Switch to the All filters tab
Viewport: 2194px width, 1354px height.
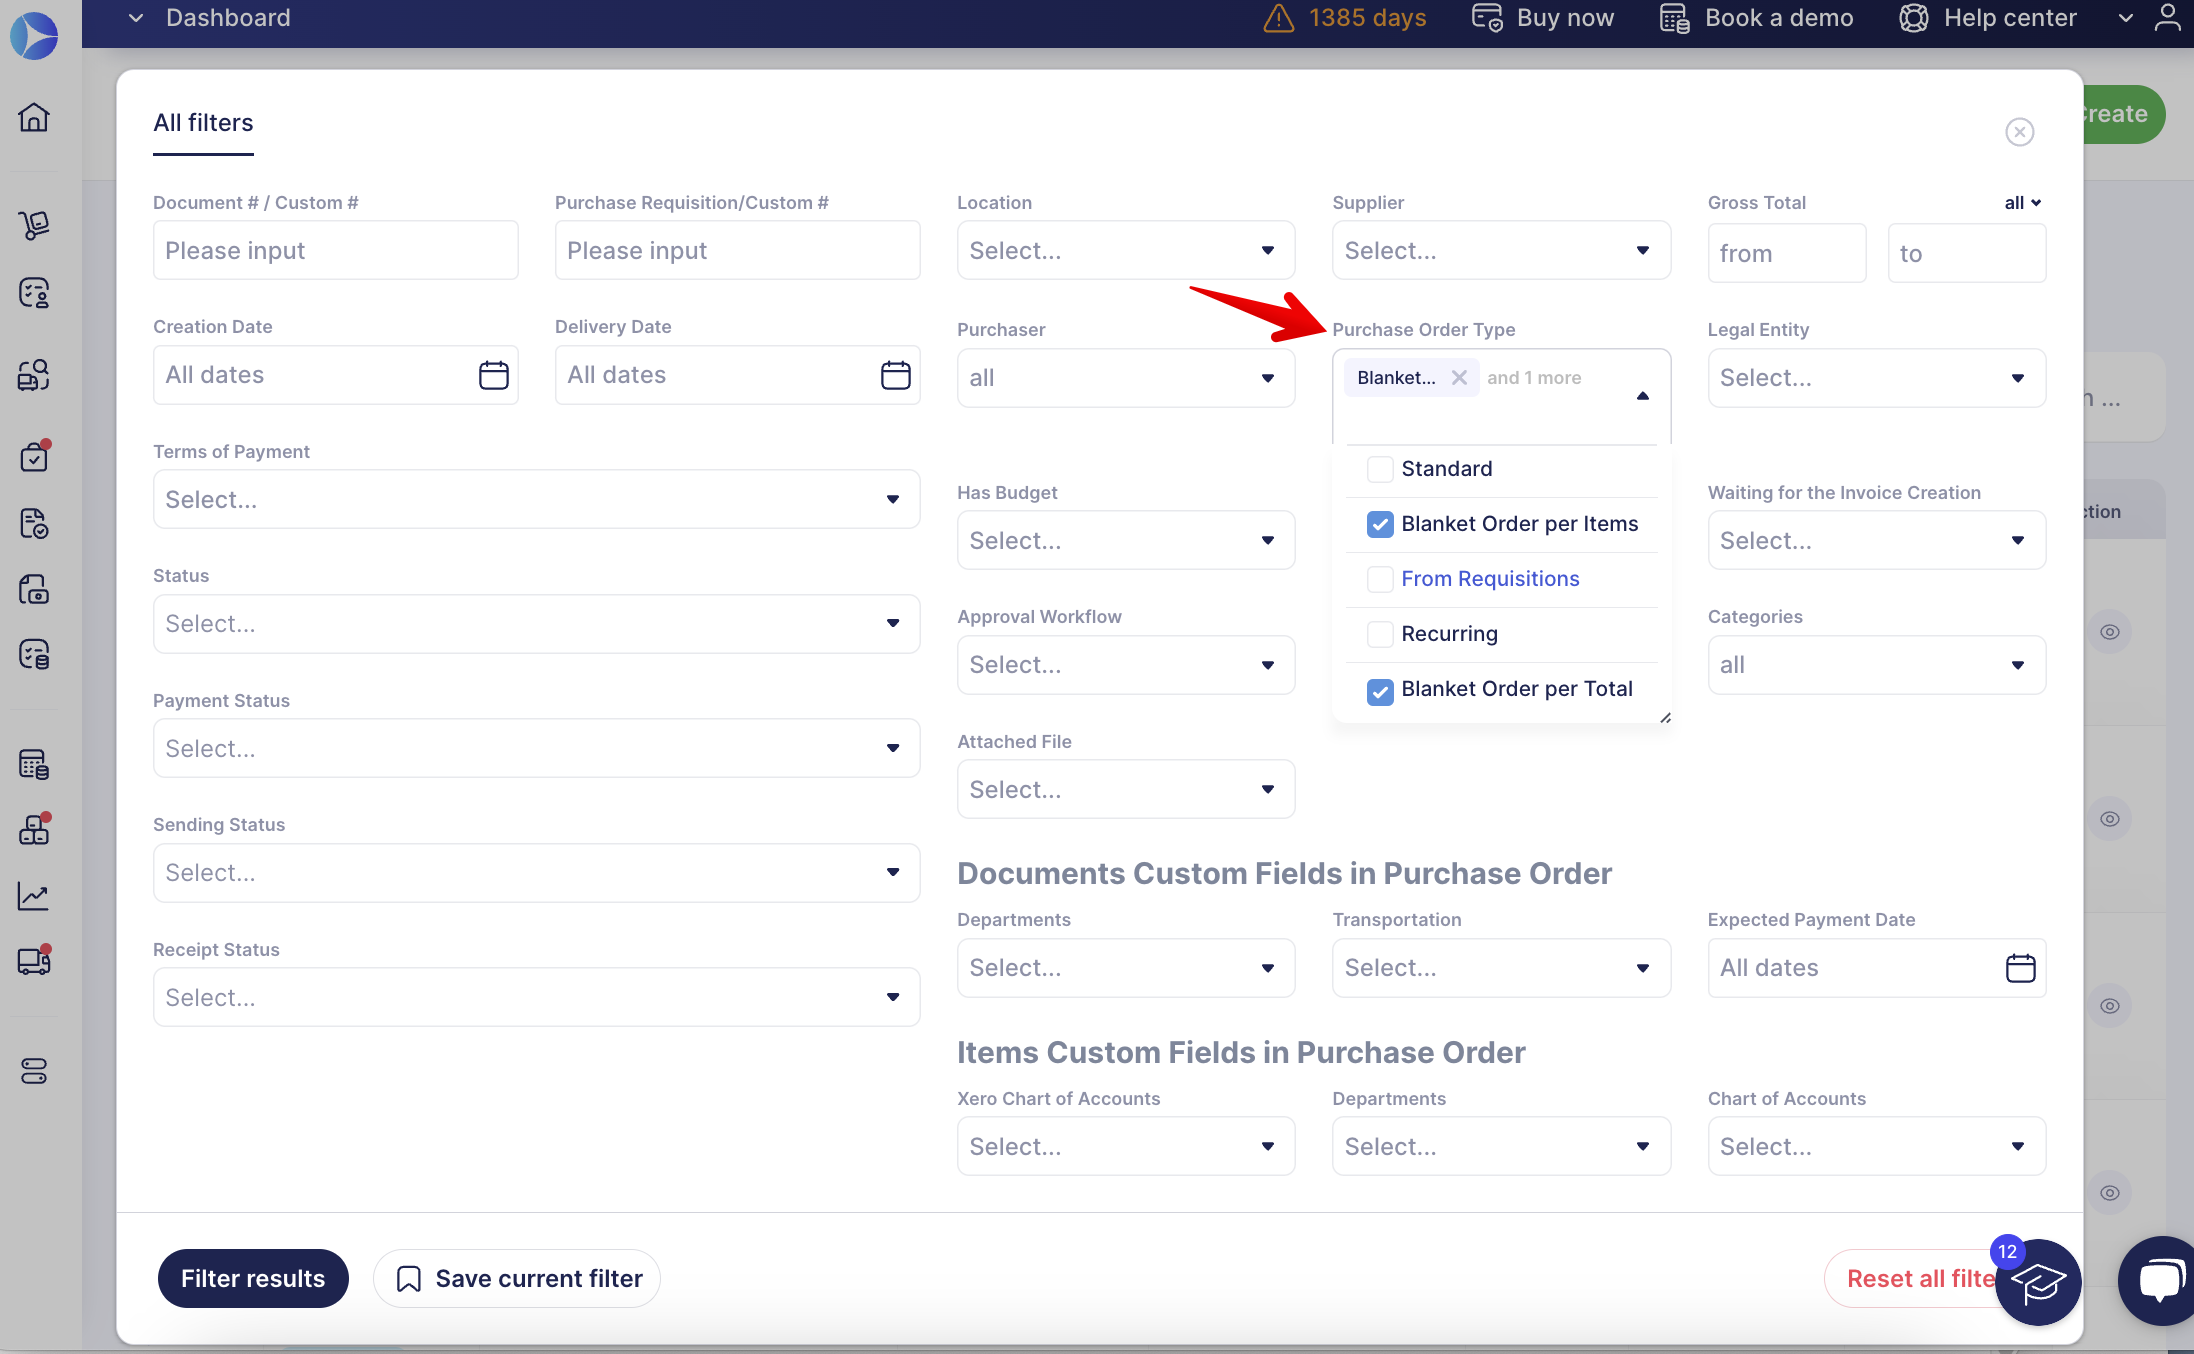(203, 122)
